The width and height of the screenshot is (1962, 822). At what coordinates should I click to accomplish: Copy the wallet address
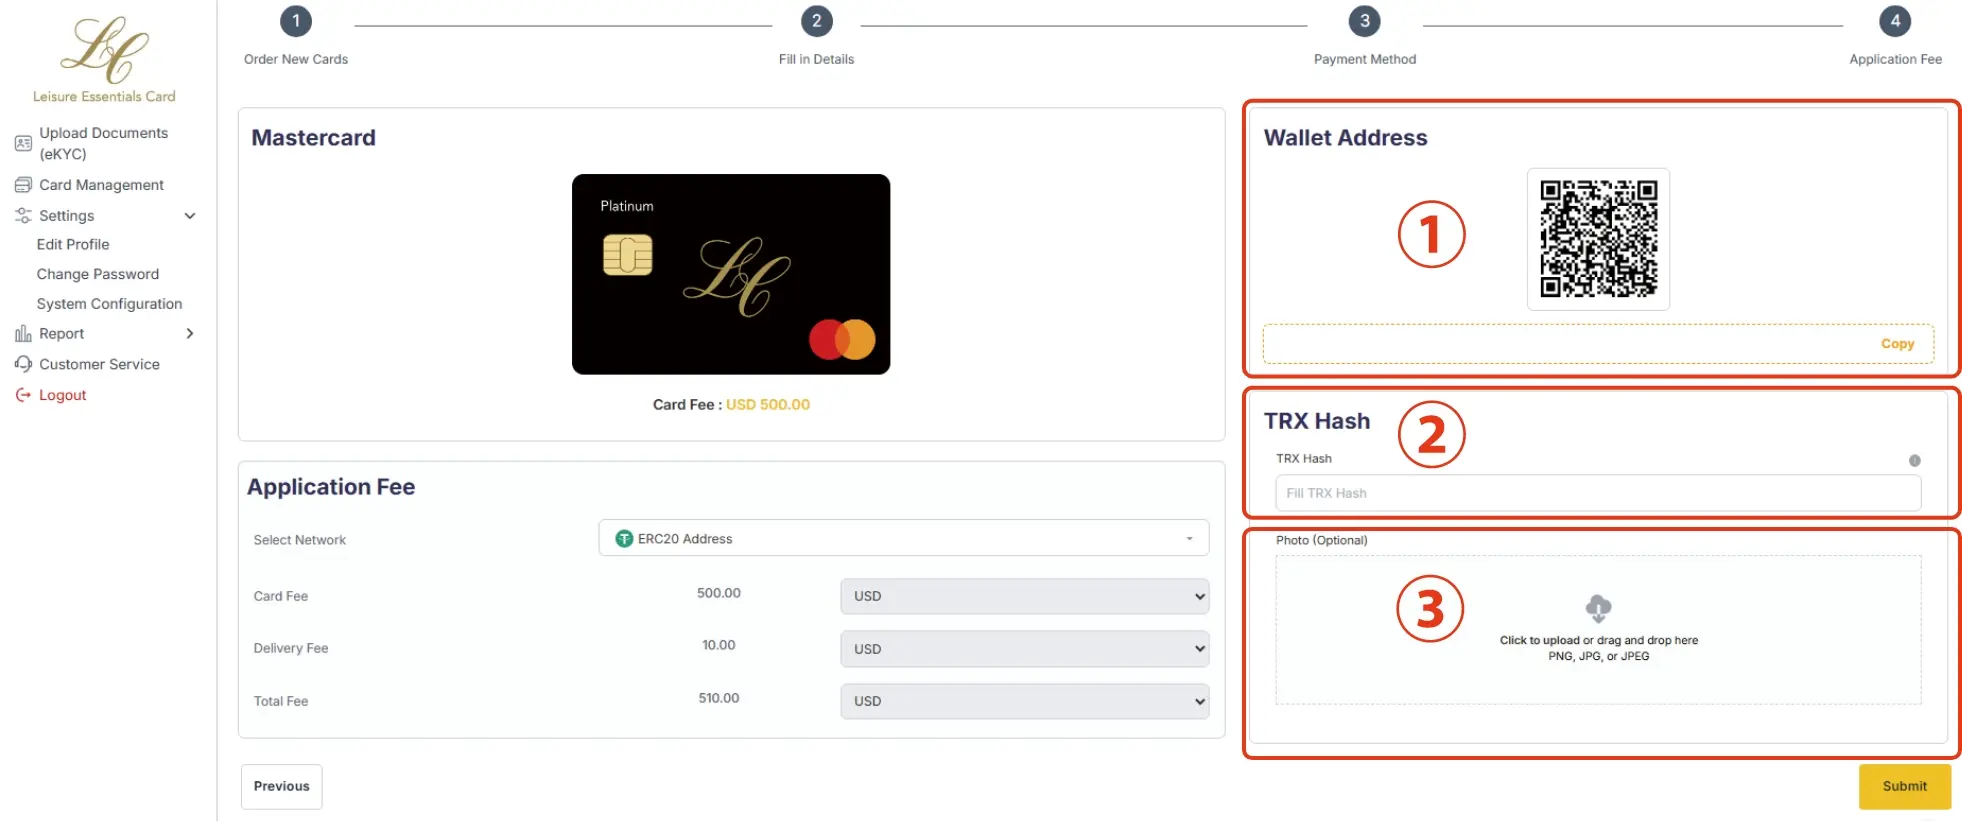(1897, 344)
